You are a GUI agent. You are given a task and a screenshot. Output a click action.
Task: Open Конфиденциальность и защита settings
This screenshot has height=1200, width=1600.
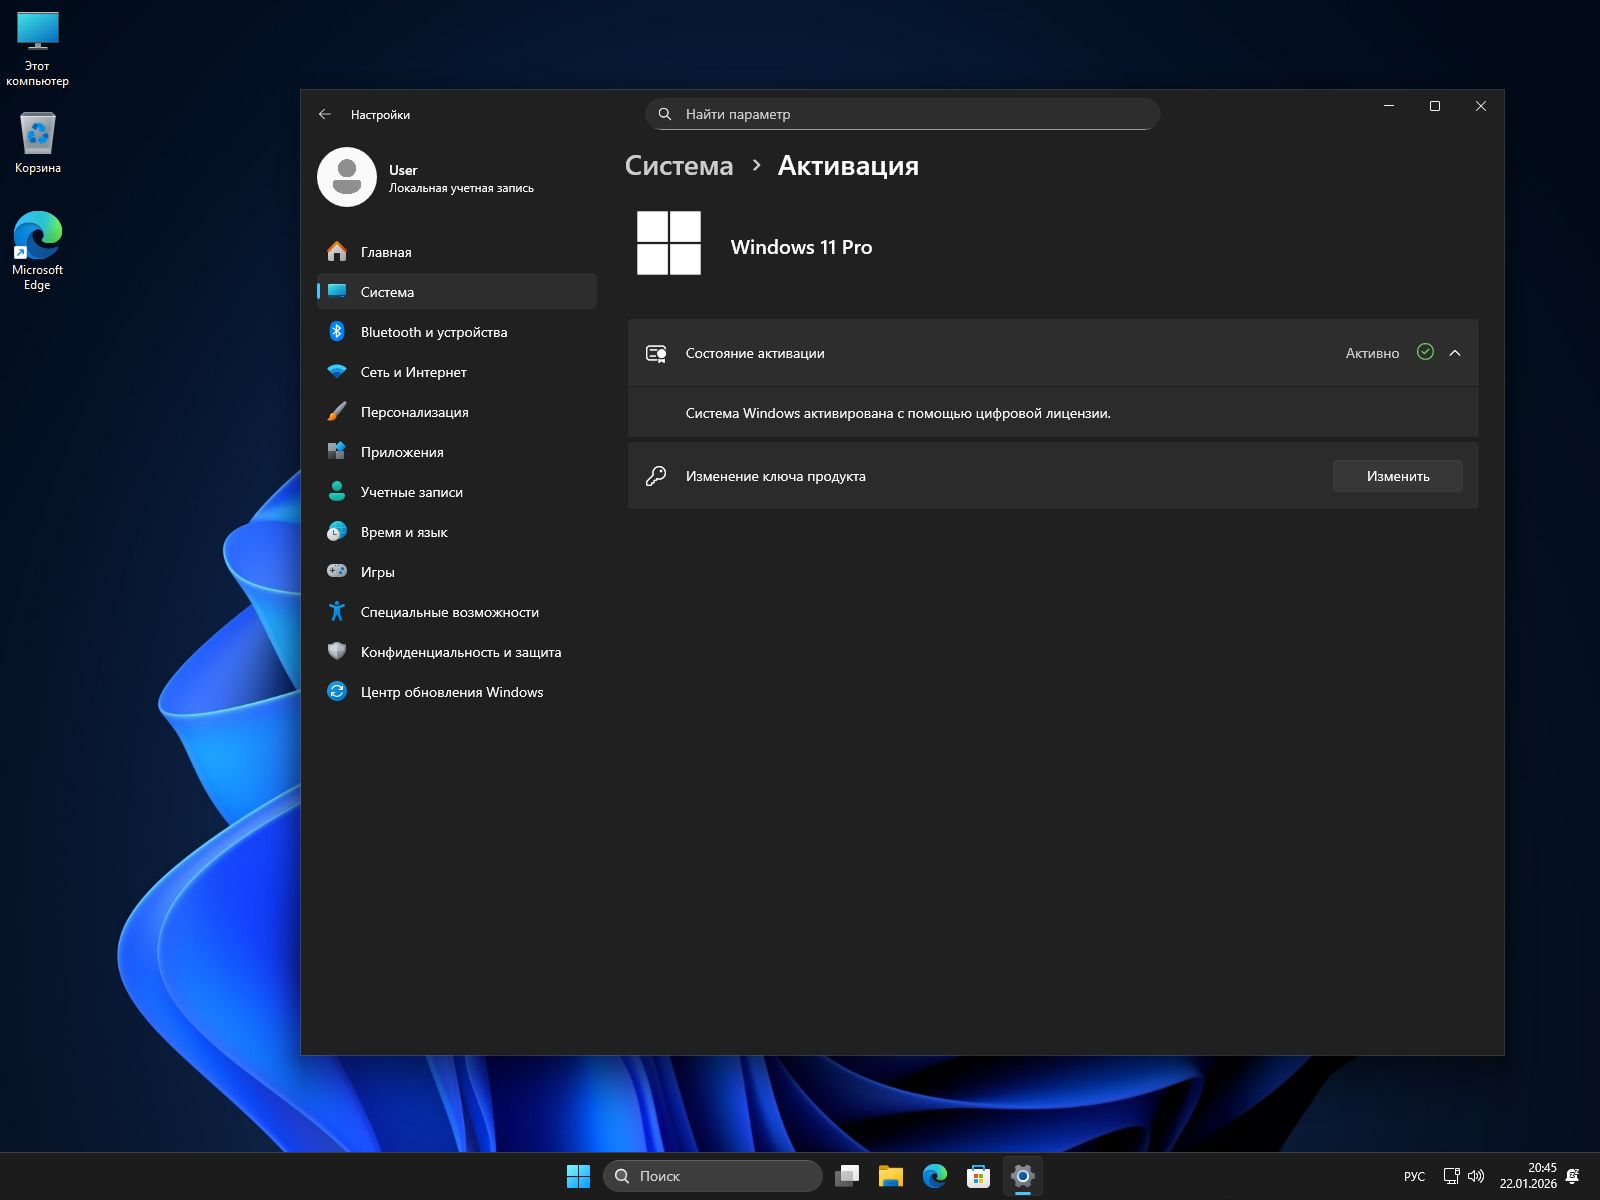[460, 652]
